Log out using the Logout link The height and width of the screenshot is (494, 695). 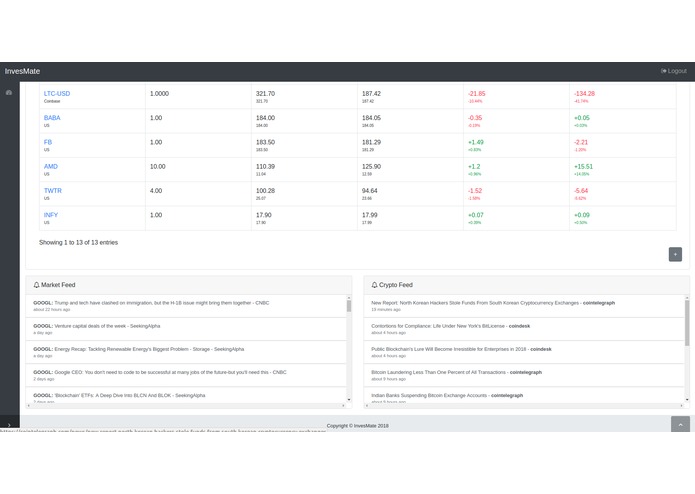[674, 71]
